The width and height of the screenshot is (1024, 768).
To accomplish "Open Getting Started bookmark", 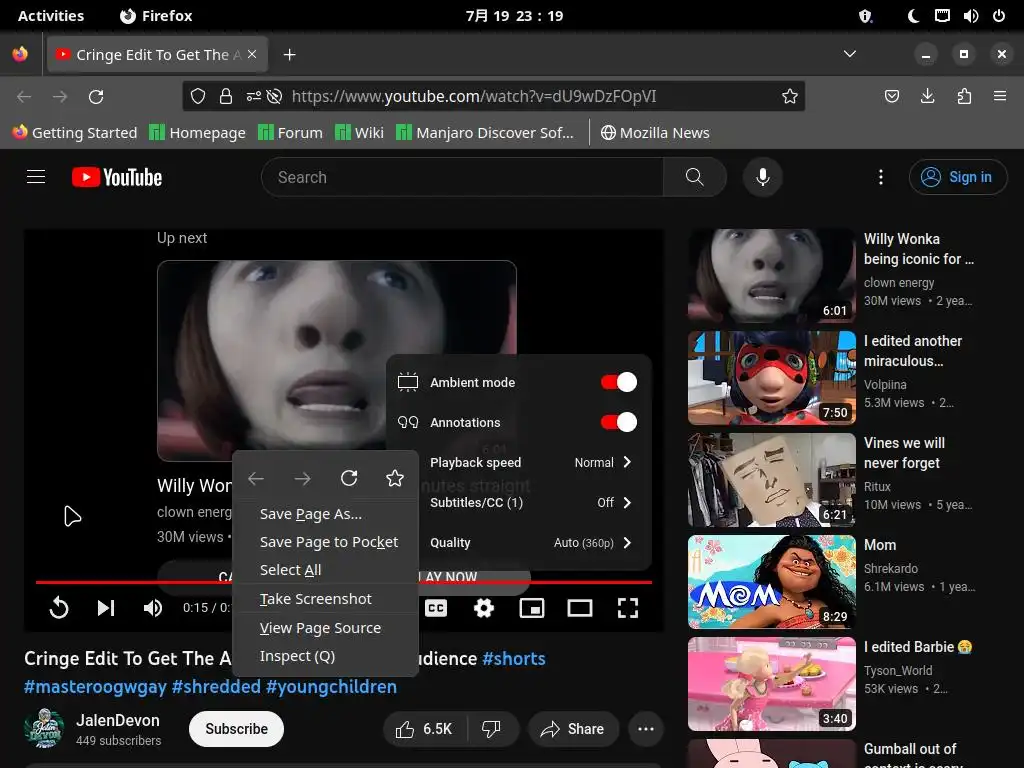I will pos(75,133).
